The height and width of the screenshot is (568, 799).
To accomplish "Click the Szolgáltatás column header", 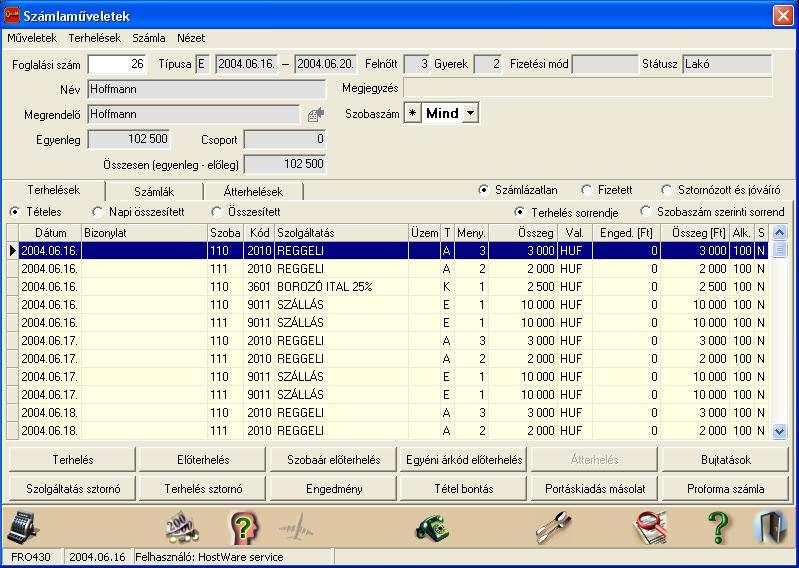I will pyautogui.click(x=341, y=233).
